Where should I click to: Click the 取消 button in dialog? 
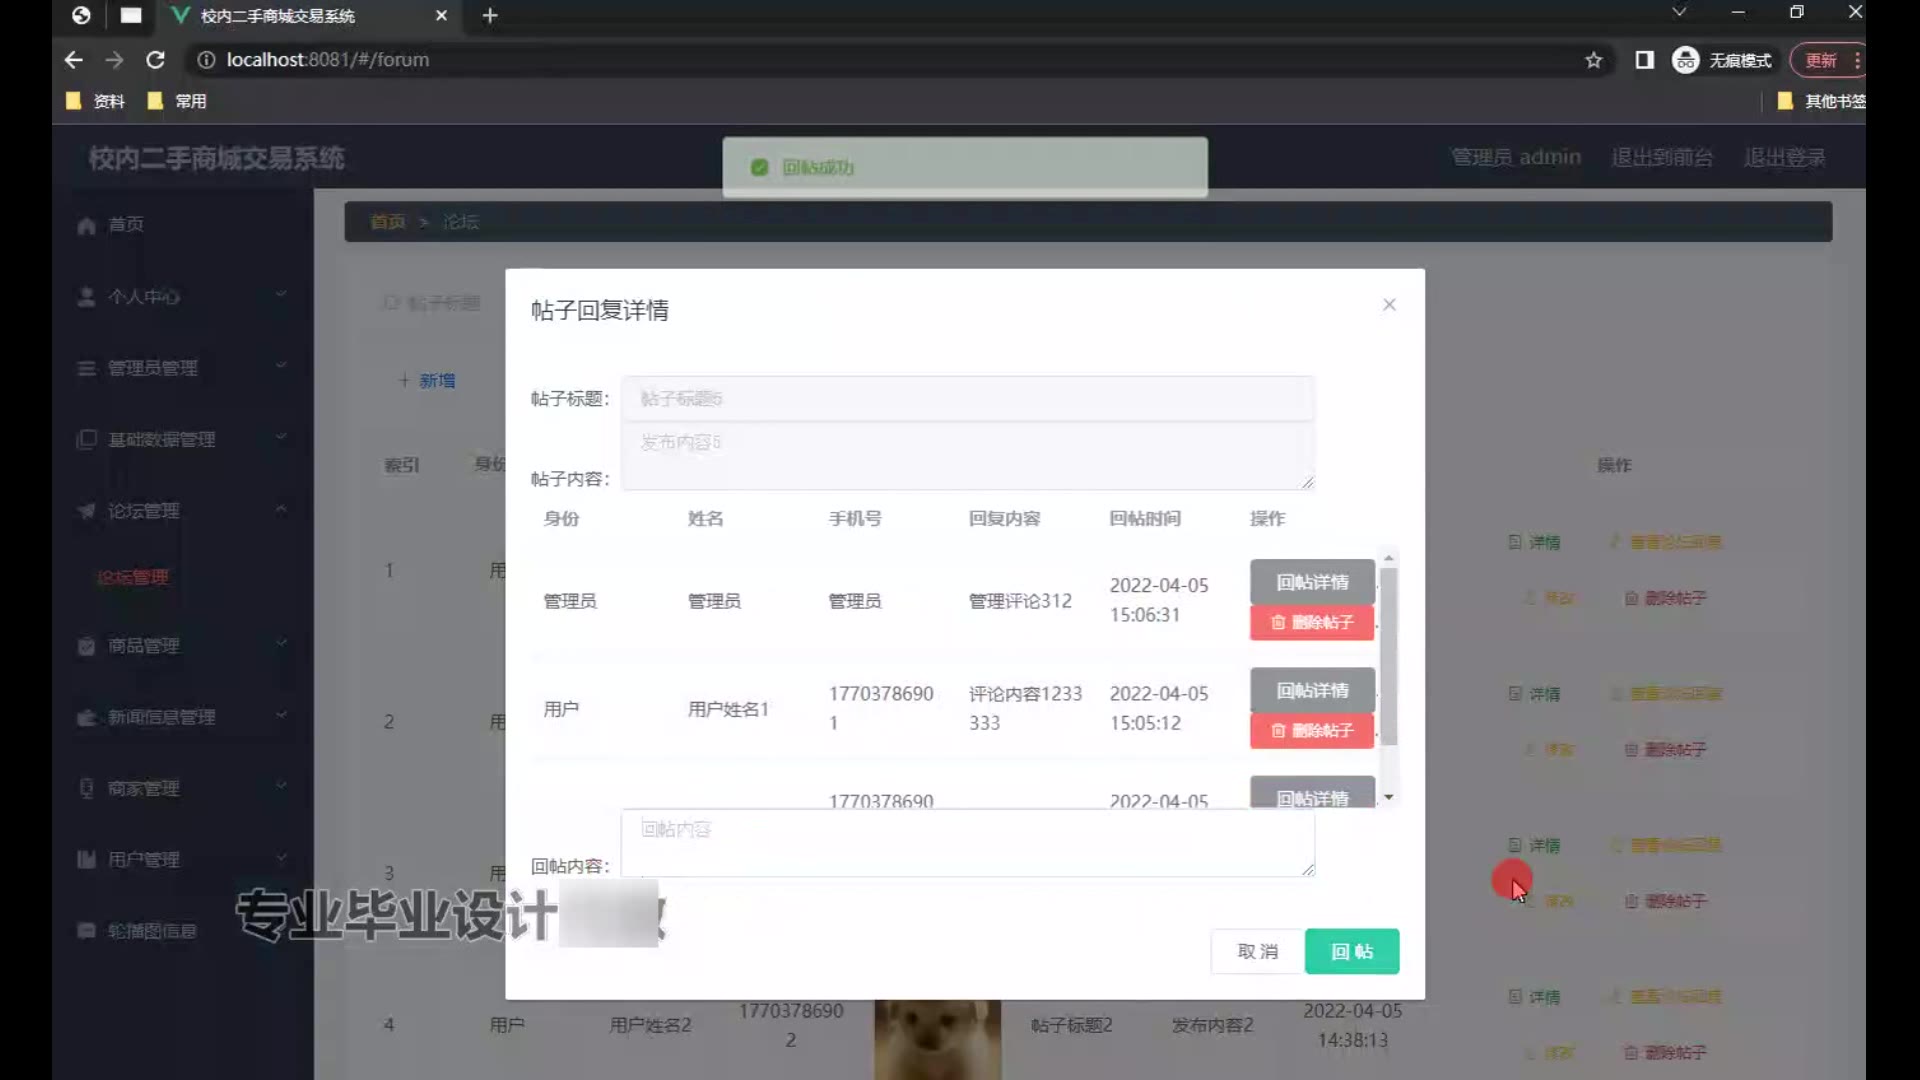(1257, 951)
